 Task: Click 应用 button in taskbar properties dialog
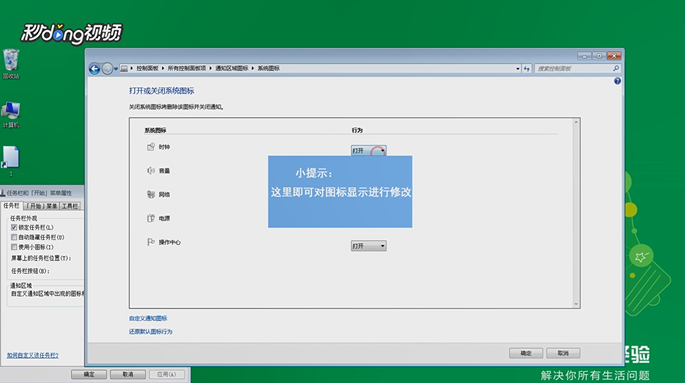(x=166, y=374)
